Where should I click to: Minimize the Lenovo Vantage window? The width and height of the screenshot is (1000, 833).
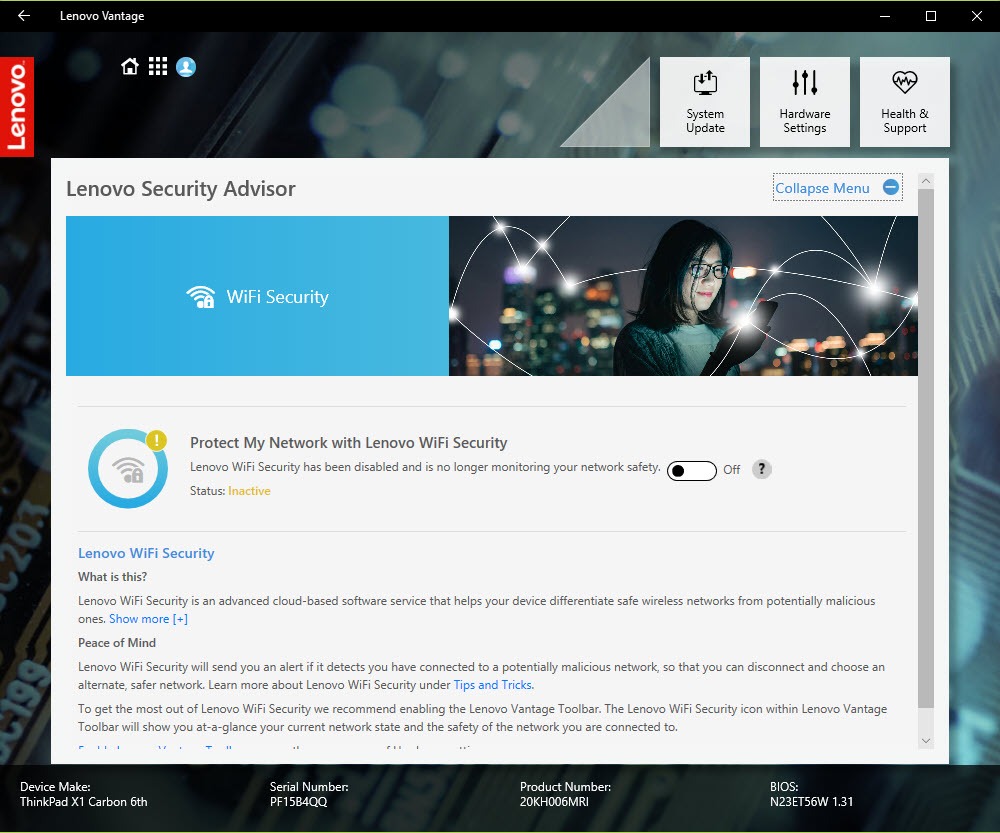[x=885, y=16]
